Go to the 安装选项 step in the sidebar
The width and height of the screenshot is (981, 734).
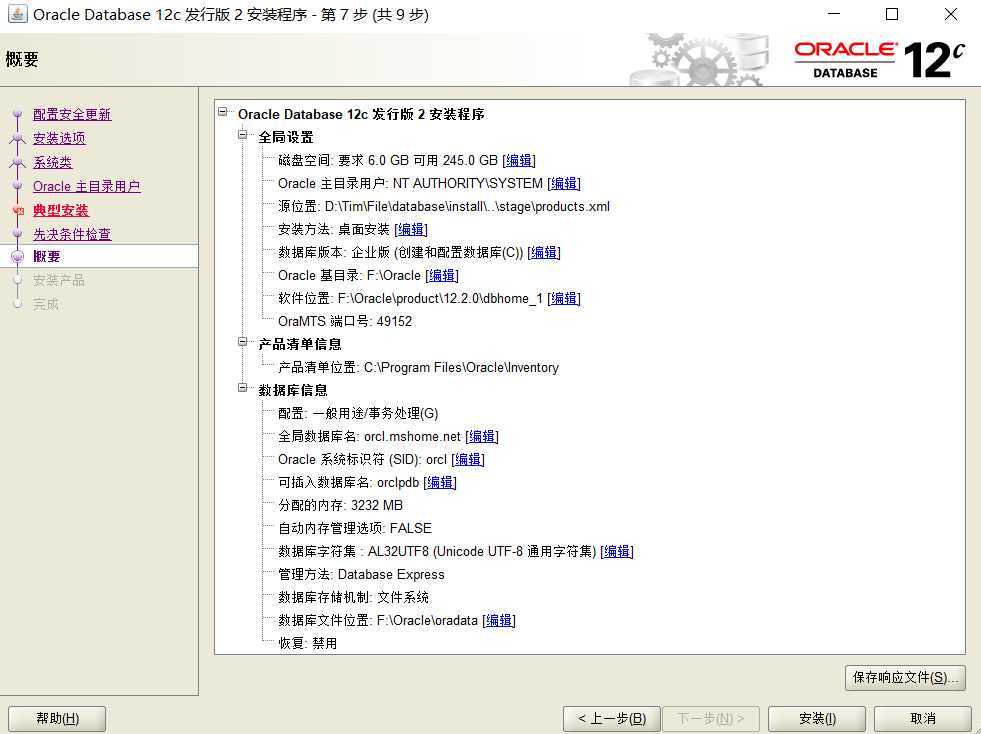tap(59, 138)
